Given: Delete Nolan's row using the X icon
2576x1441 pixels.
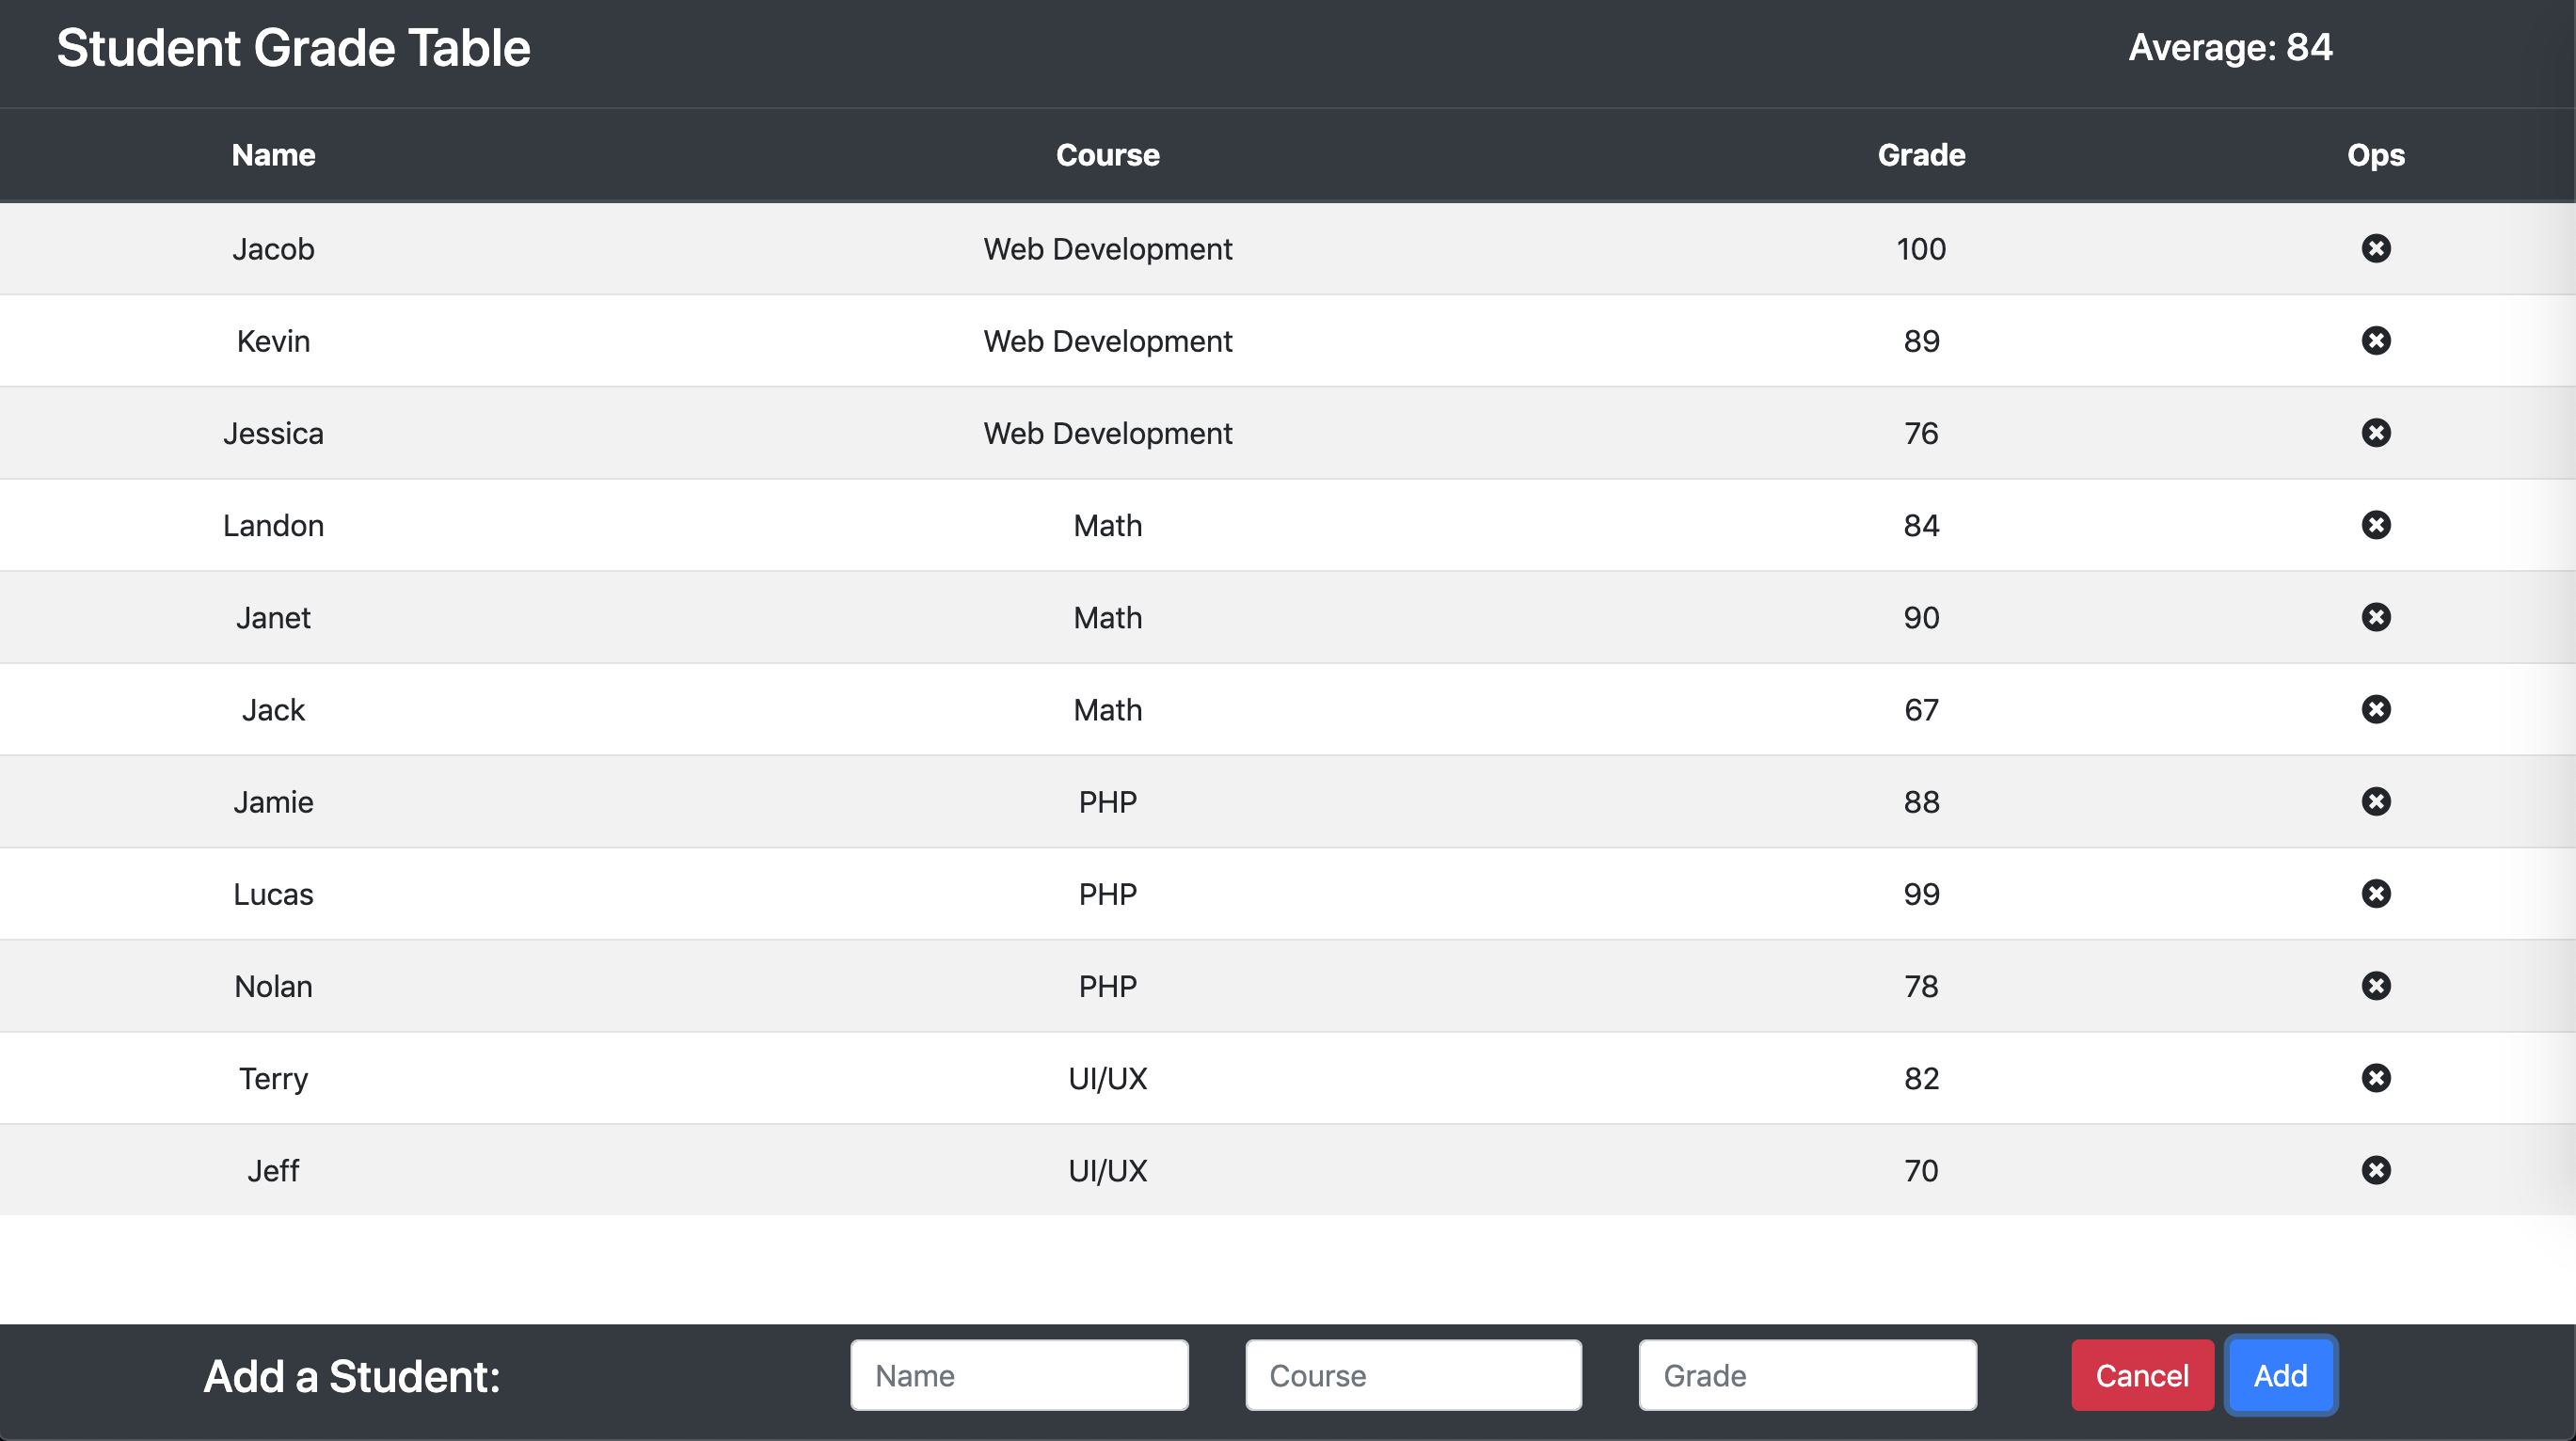Looking at the screenshot, I should tap(2375, 986).
